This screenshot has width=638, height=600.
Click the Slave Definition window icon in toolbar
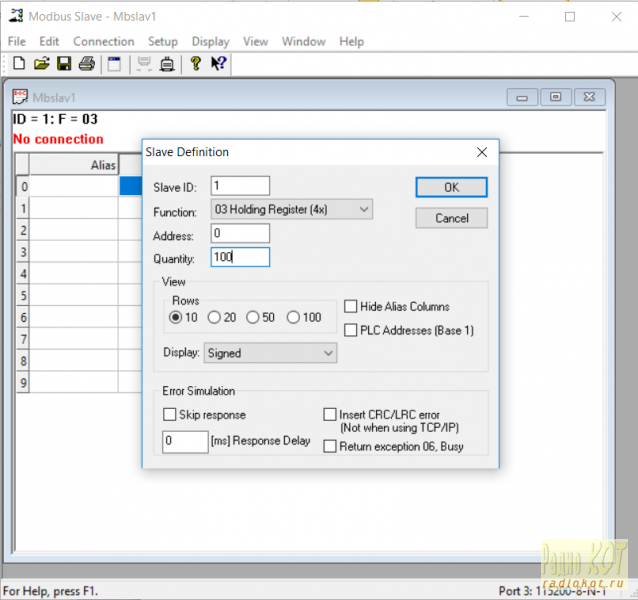tap(114, 64)
